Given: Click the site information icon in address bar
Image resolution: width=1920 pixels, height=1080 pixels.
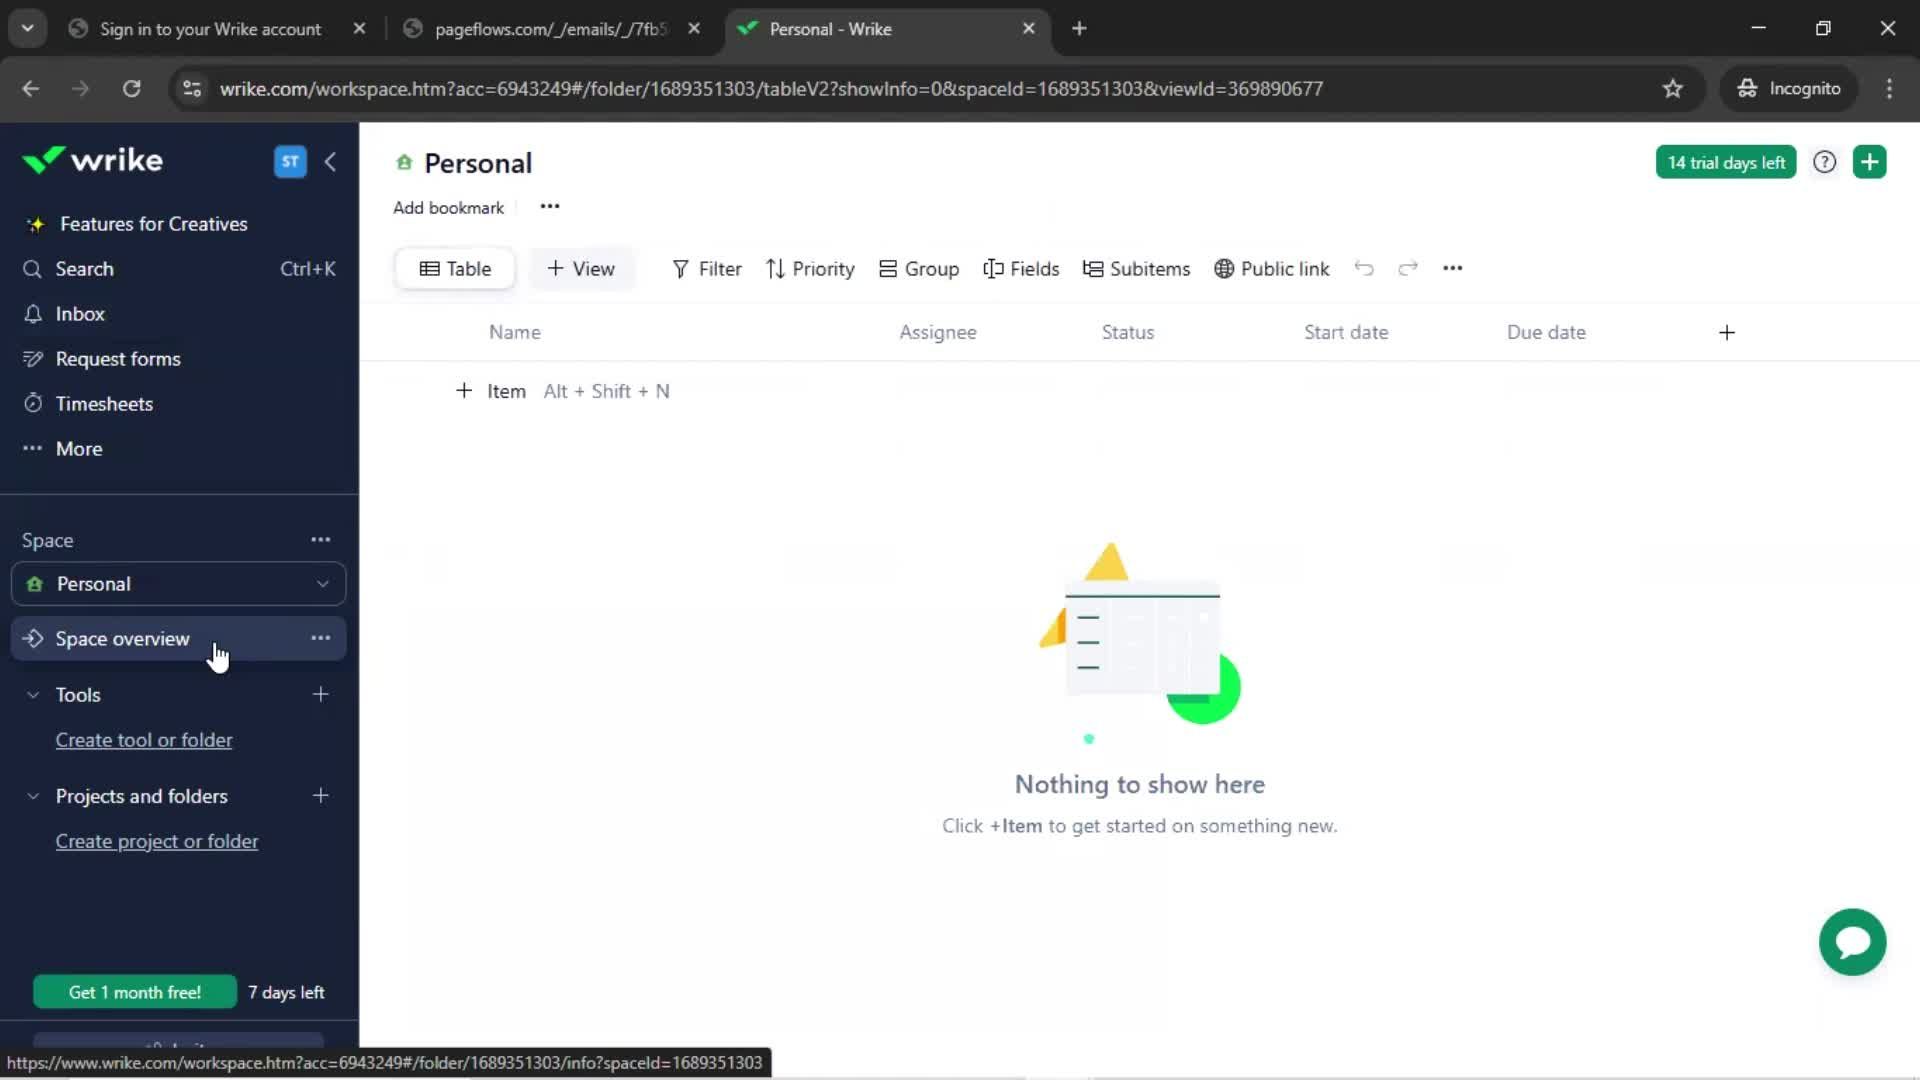Looking at the screenshot, I should pyautogui.click(x=192, y=89).
